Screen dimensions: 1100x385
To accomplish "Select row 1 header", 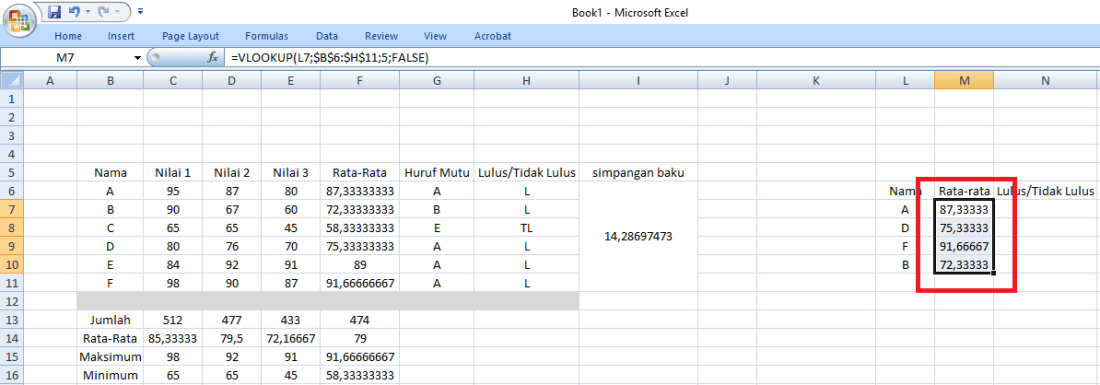I will [x=11, y=98].
